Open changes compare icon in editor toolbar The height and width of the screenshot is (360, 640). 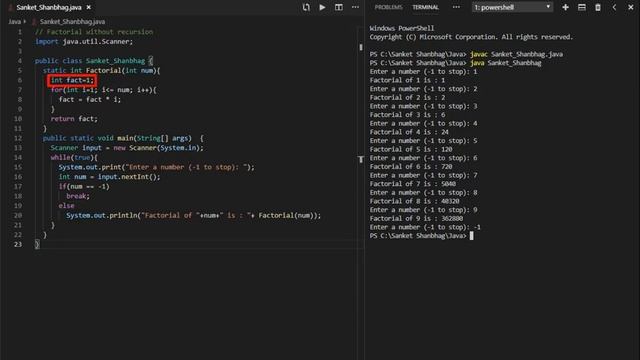pyautogui.click(x=306, y=7)
